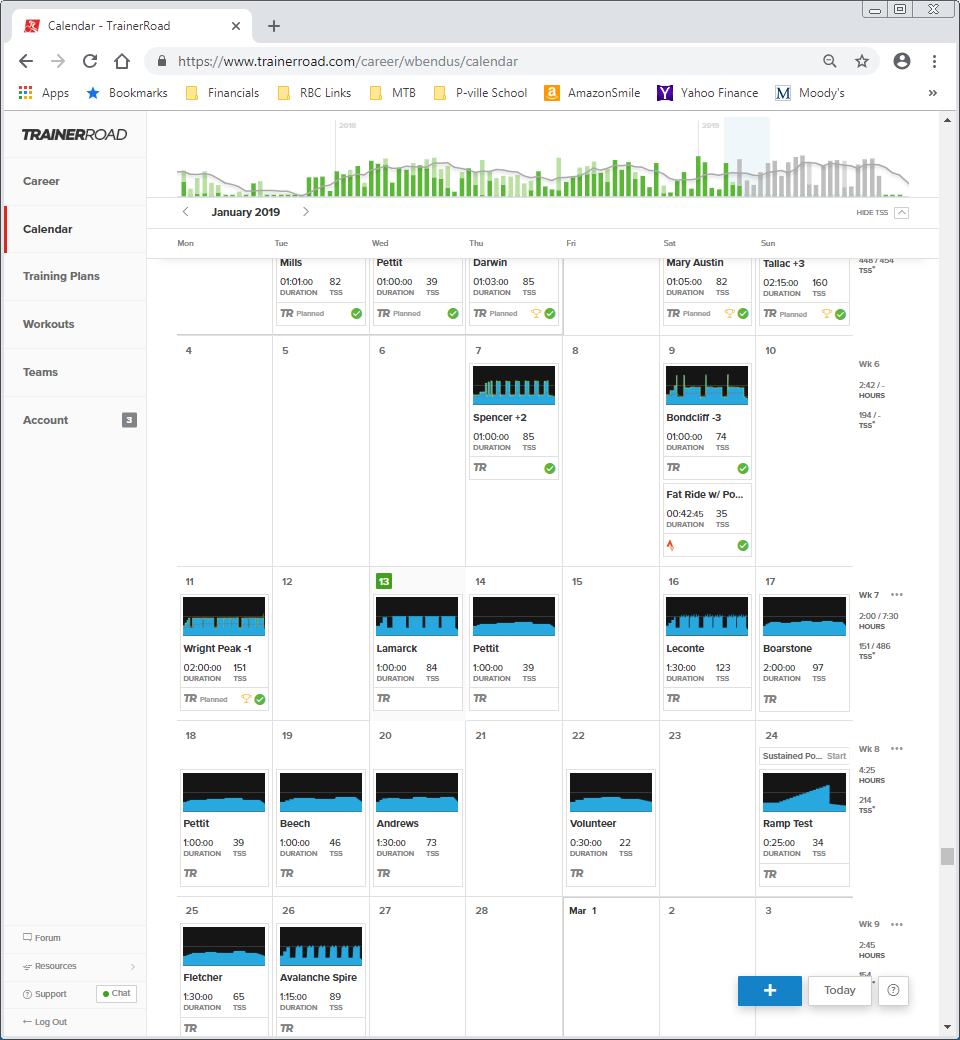Open the Workouts sidebar section
This screenshot has height=1040, width=960.
[x=48, y=324]
